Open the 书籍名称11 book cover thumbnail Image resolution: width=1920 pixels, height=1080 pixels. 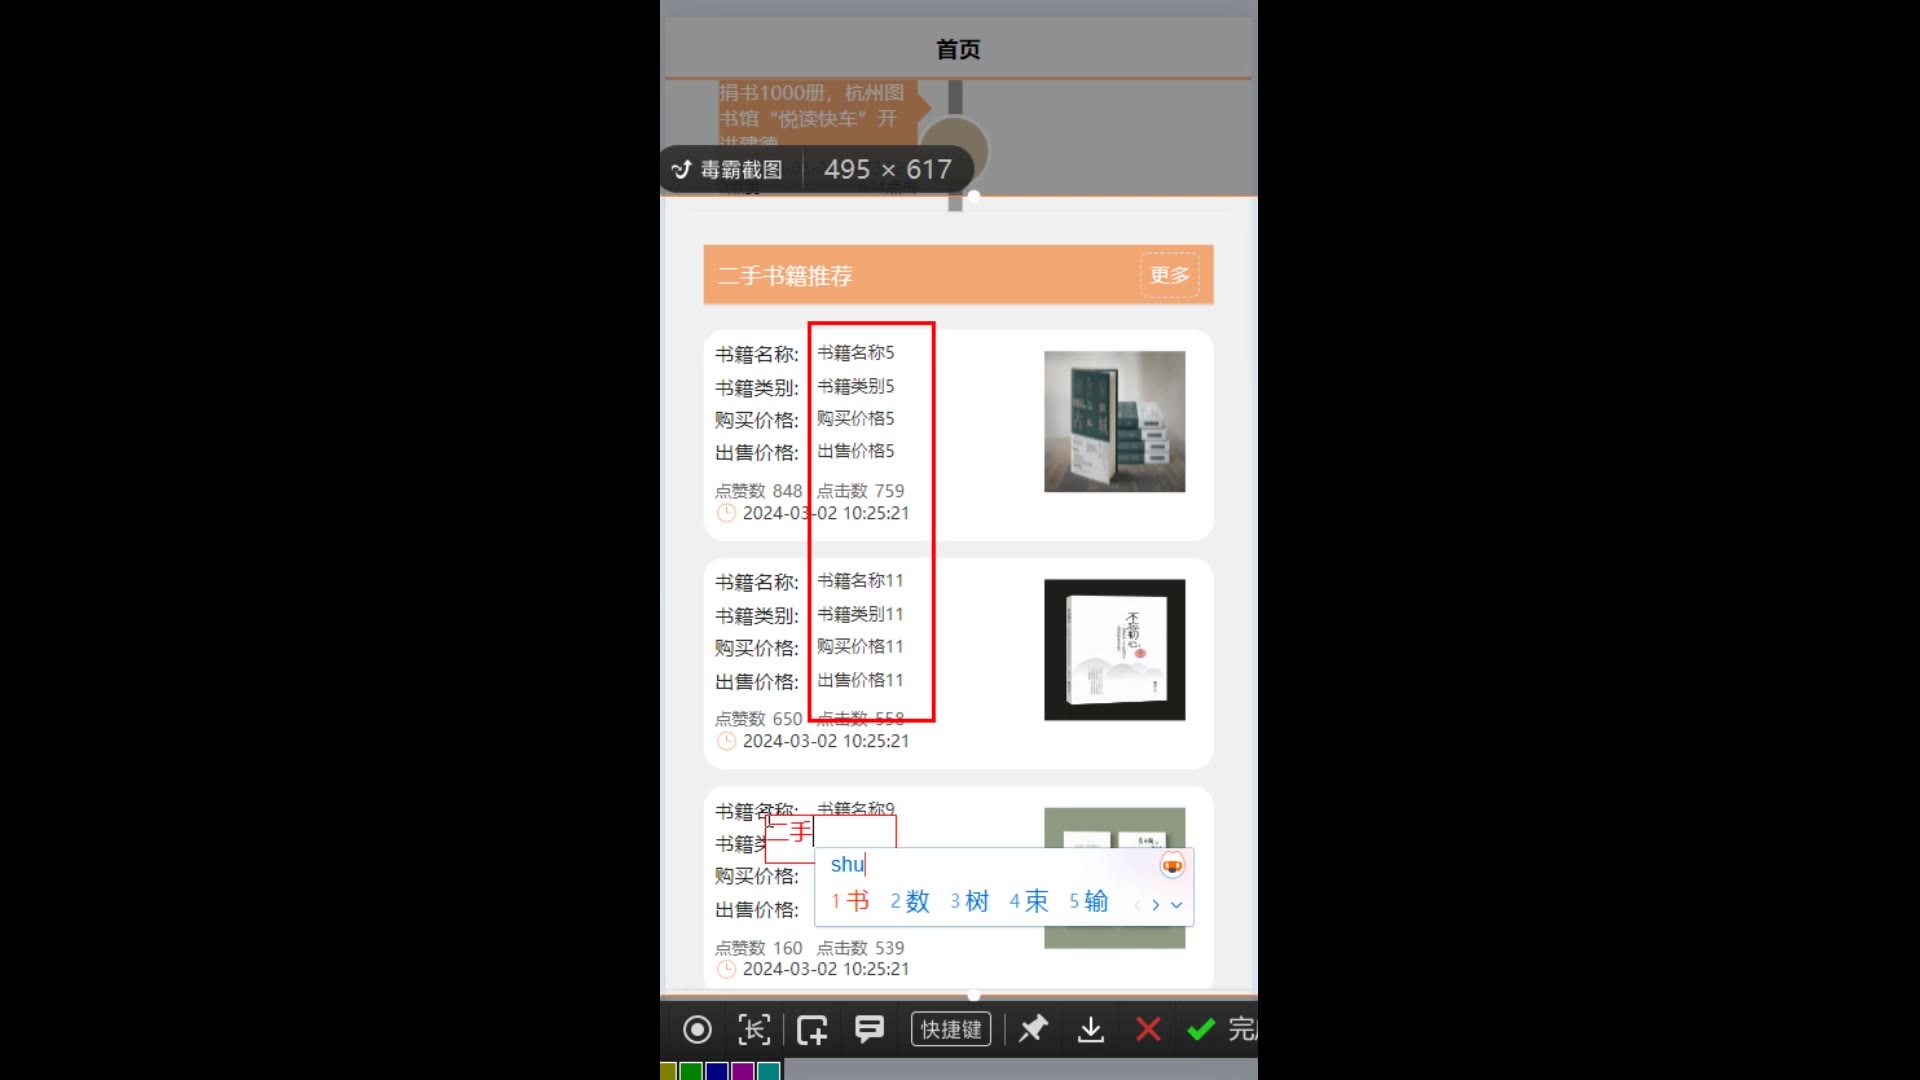[1115, 650]
